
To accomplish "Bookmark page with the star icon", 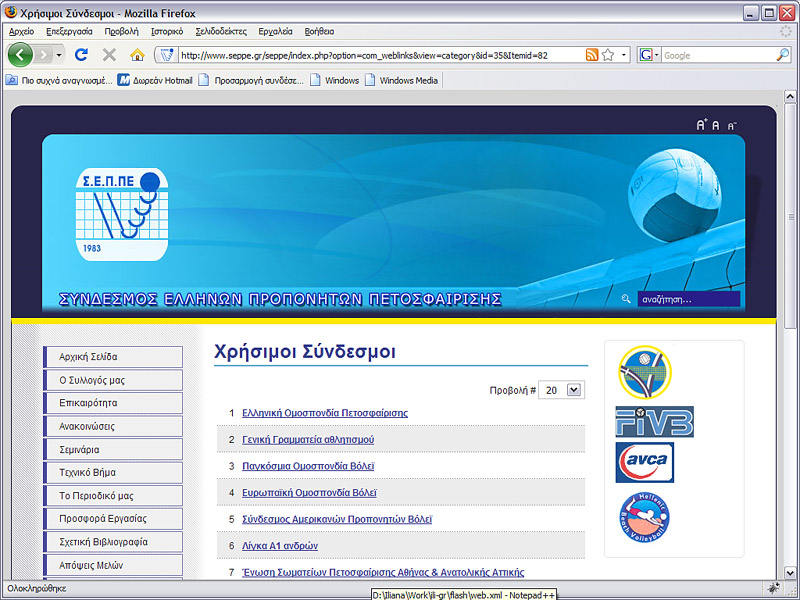I will 608,55.
